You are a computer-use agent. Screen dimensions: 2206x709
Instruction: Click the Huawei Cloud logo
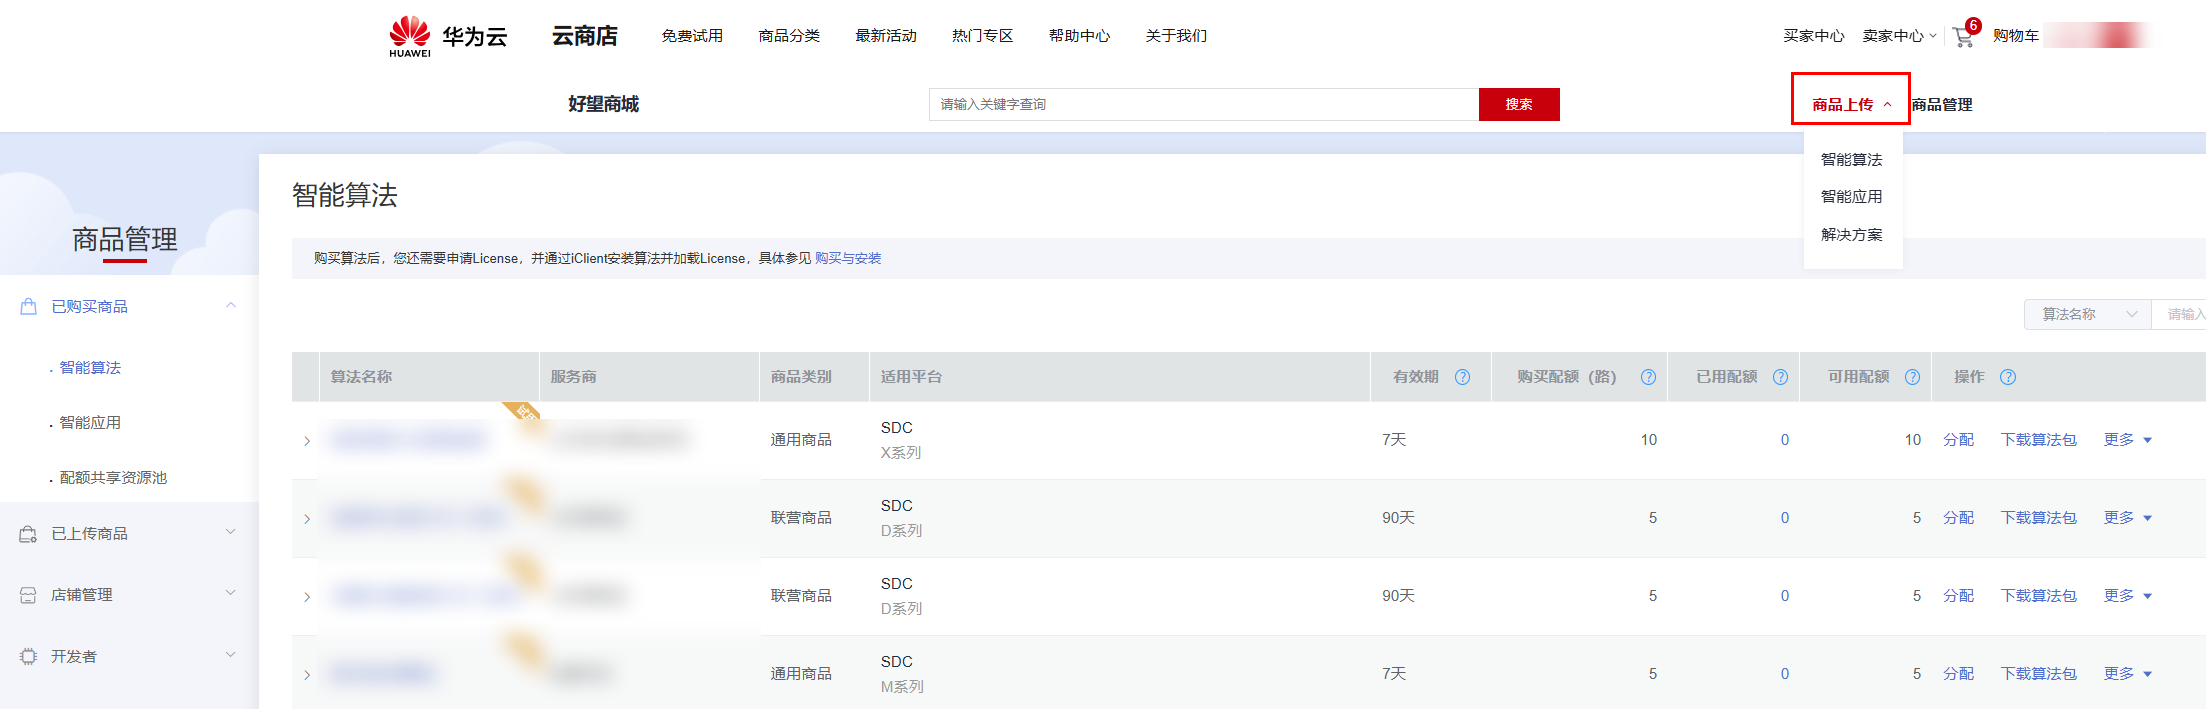[447, 37]
